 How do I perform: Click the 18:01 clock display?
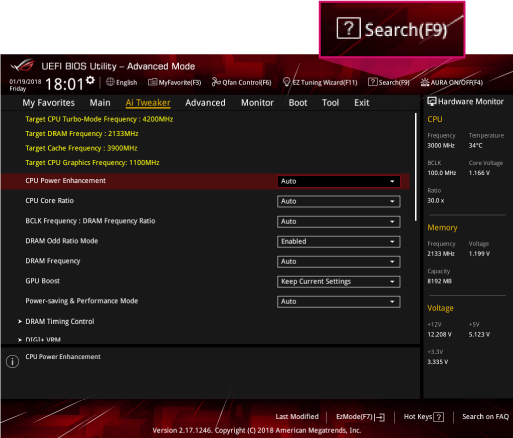click(64, 84)
